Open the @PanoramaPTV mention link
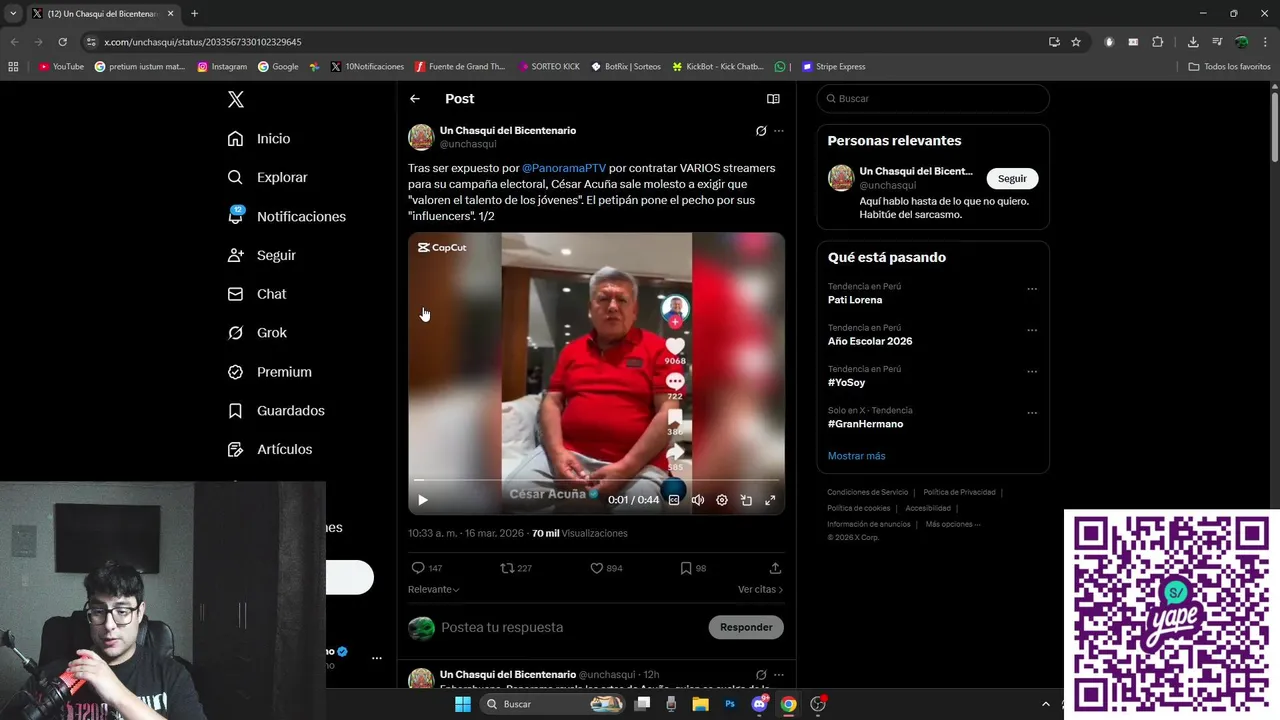Image resolution: width=1280 pixels, height=720 pixels. [x=564, y=168]
